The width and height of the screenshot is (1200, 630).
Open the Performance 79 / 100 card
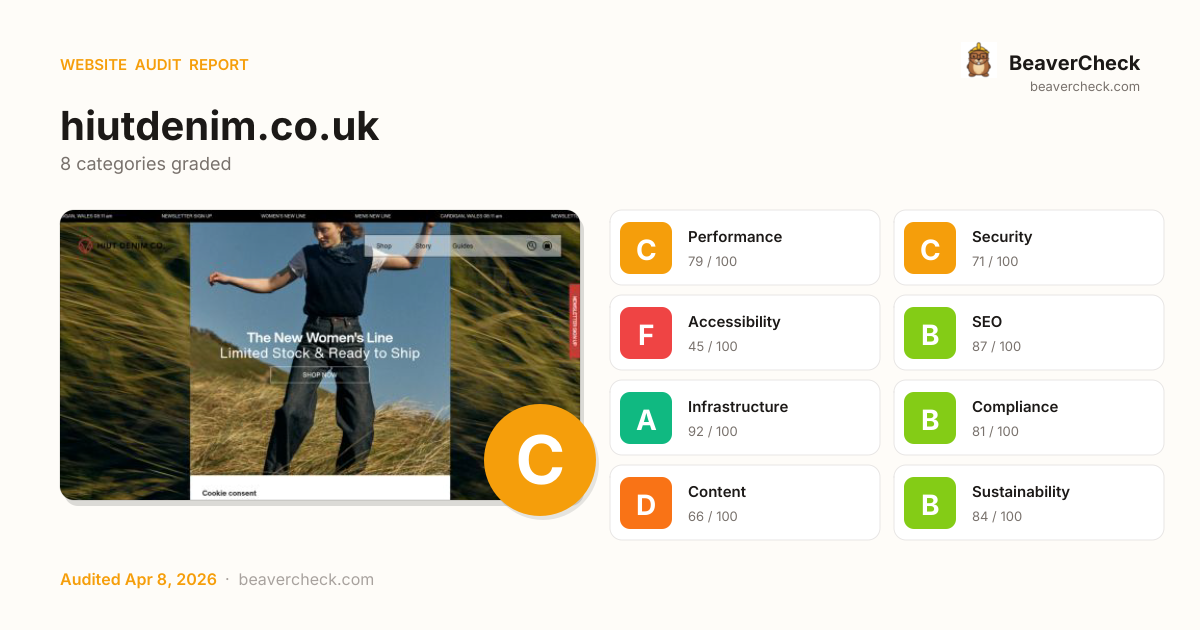(745, 248)
